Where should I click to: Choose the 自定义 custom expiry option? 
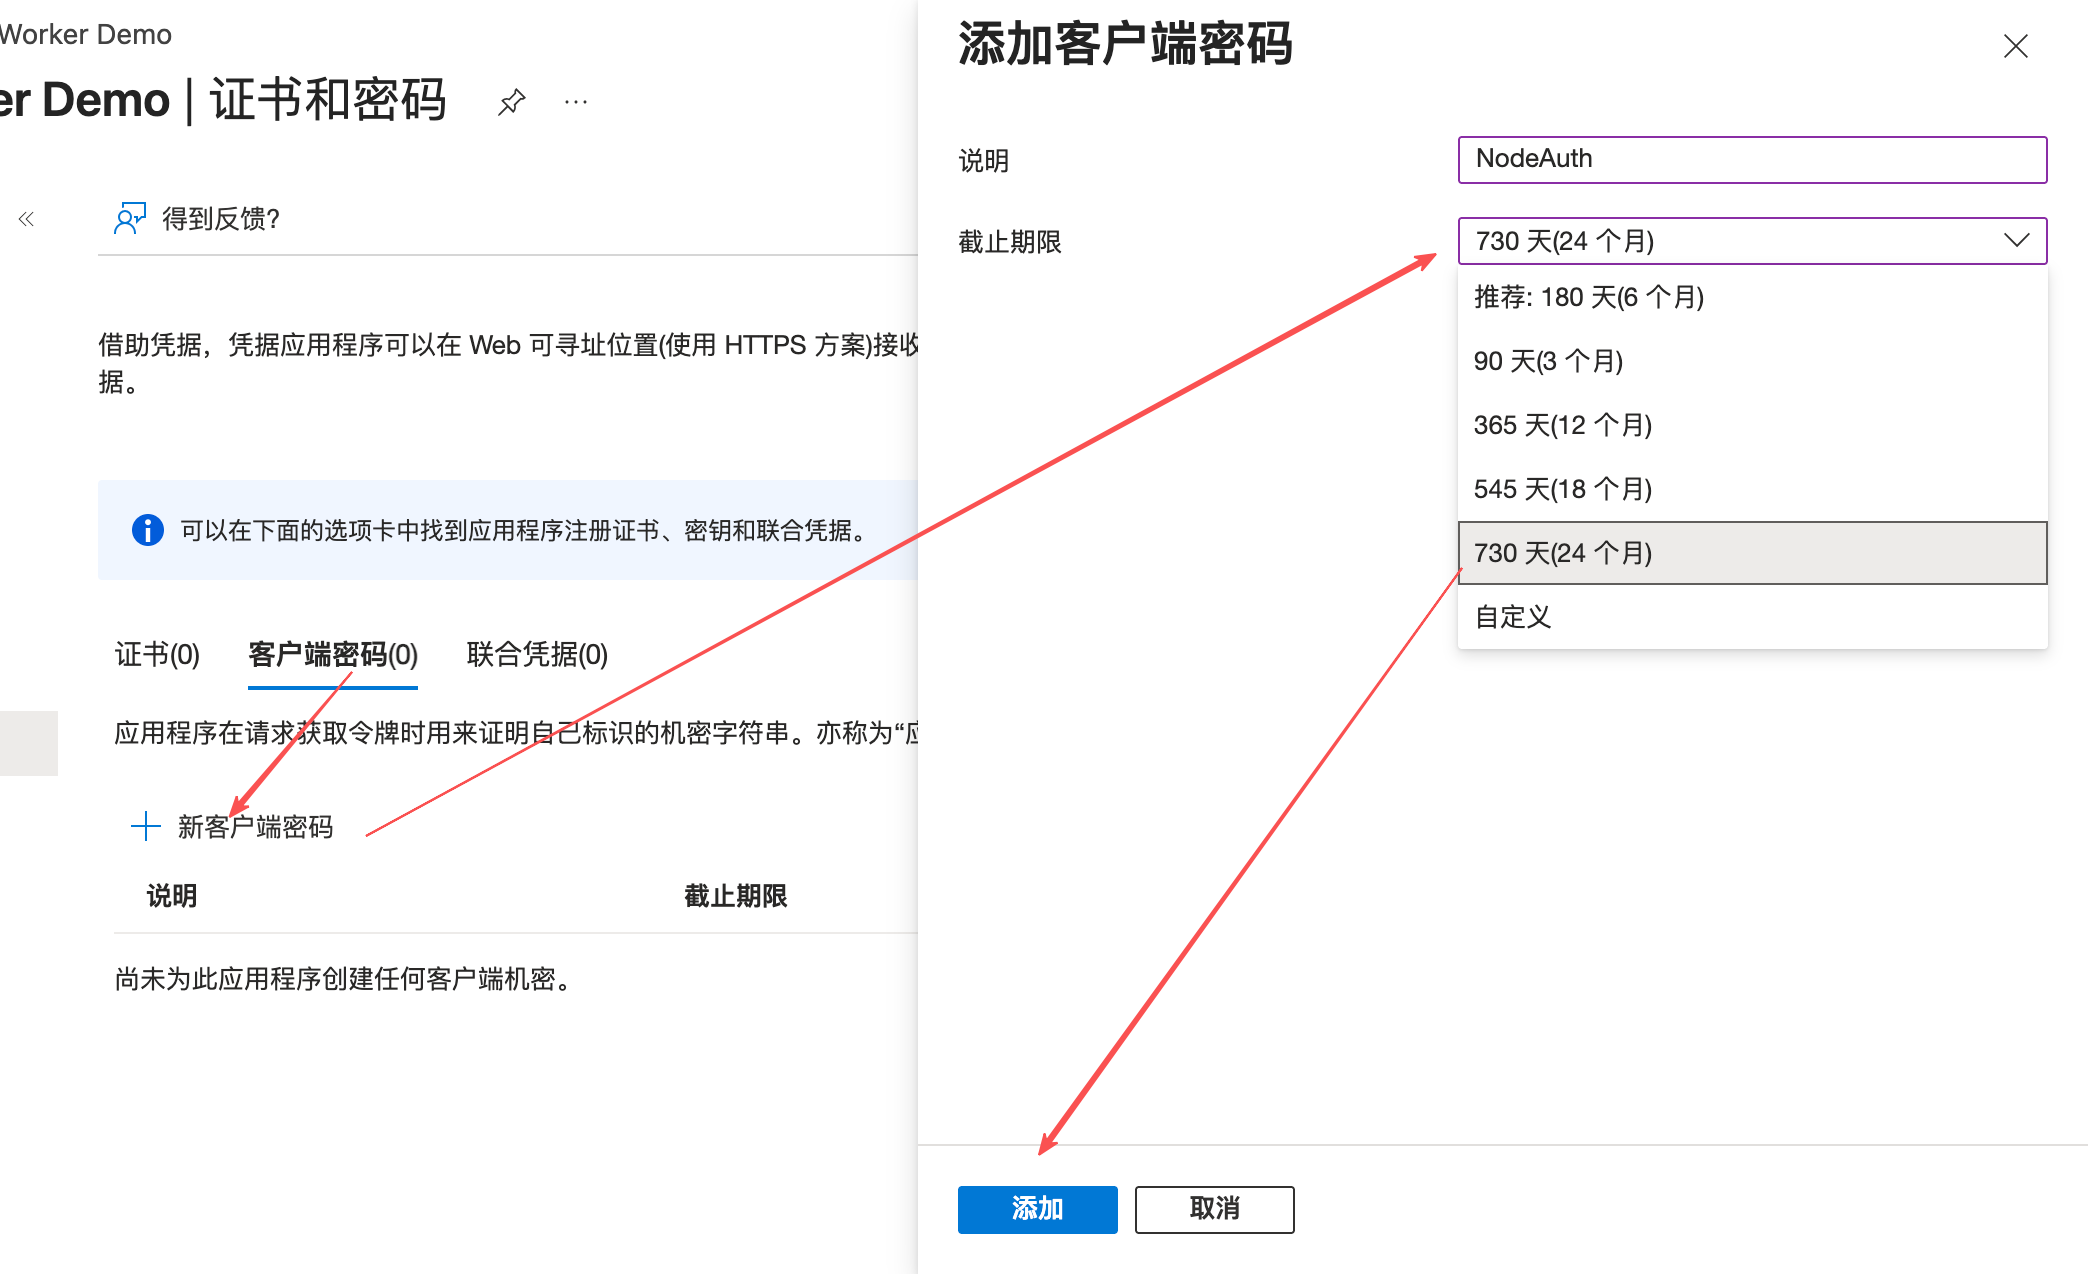[x=1512, y=617]
